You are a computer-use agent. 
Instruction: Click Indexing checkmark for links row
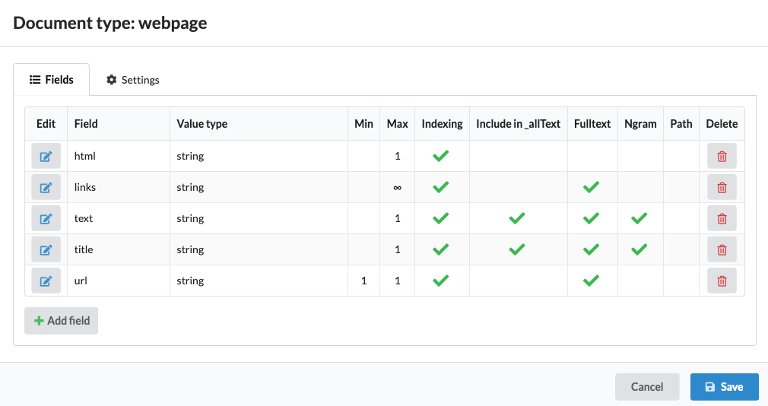coord(441,187)
